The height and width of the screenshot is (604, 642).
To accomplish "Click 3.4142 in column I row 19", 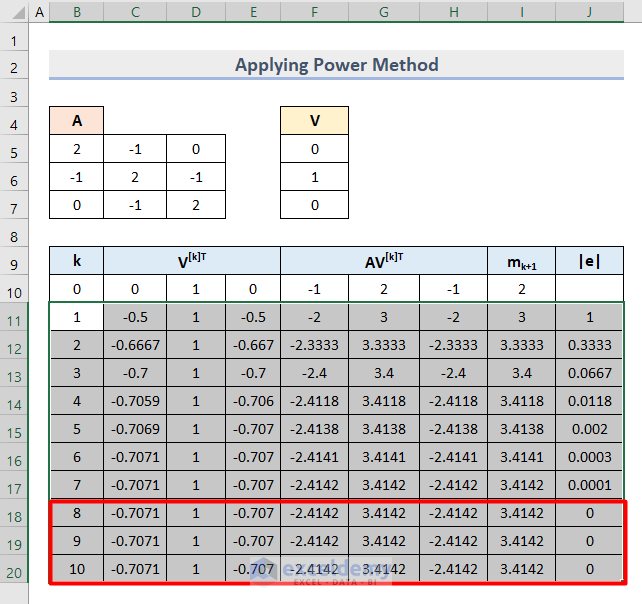I will pos(521,541).
